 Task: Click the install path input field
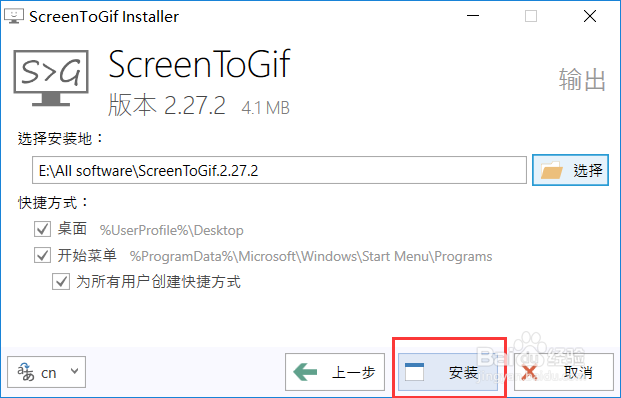(279, 170)
